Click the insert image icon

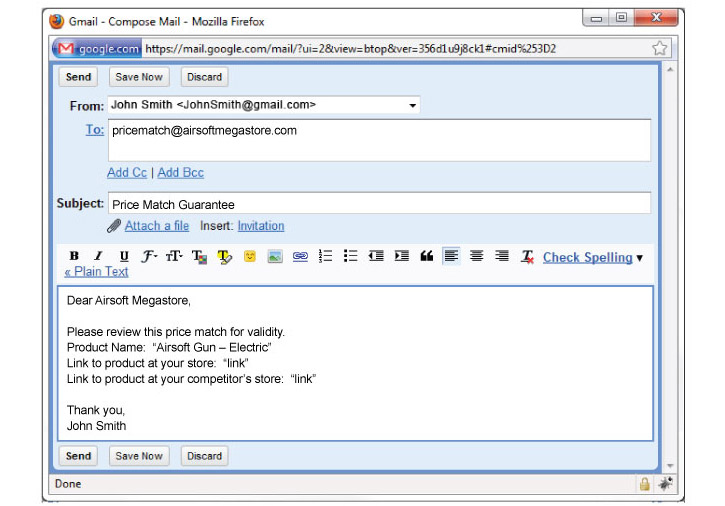point(275,257)
